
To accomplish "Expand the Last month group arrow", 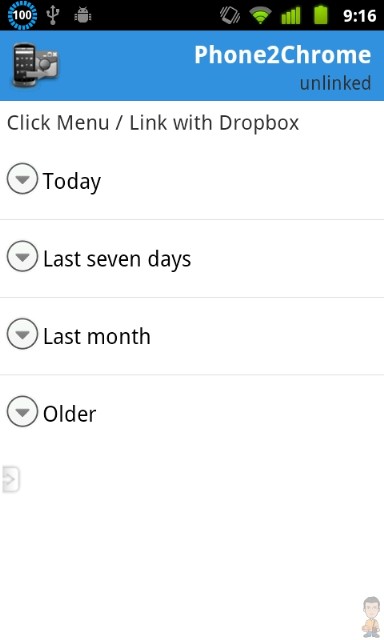I will (22, 334).
